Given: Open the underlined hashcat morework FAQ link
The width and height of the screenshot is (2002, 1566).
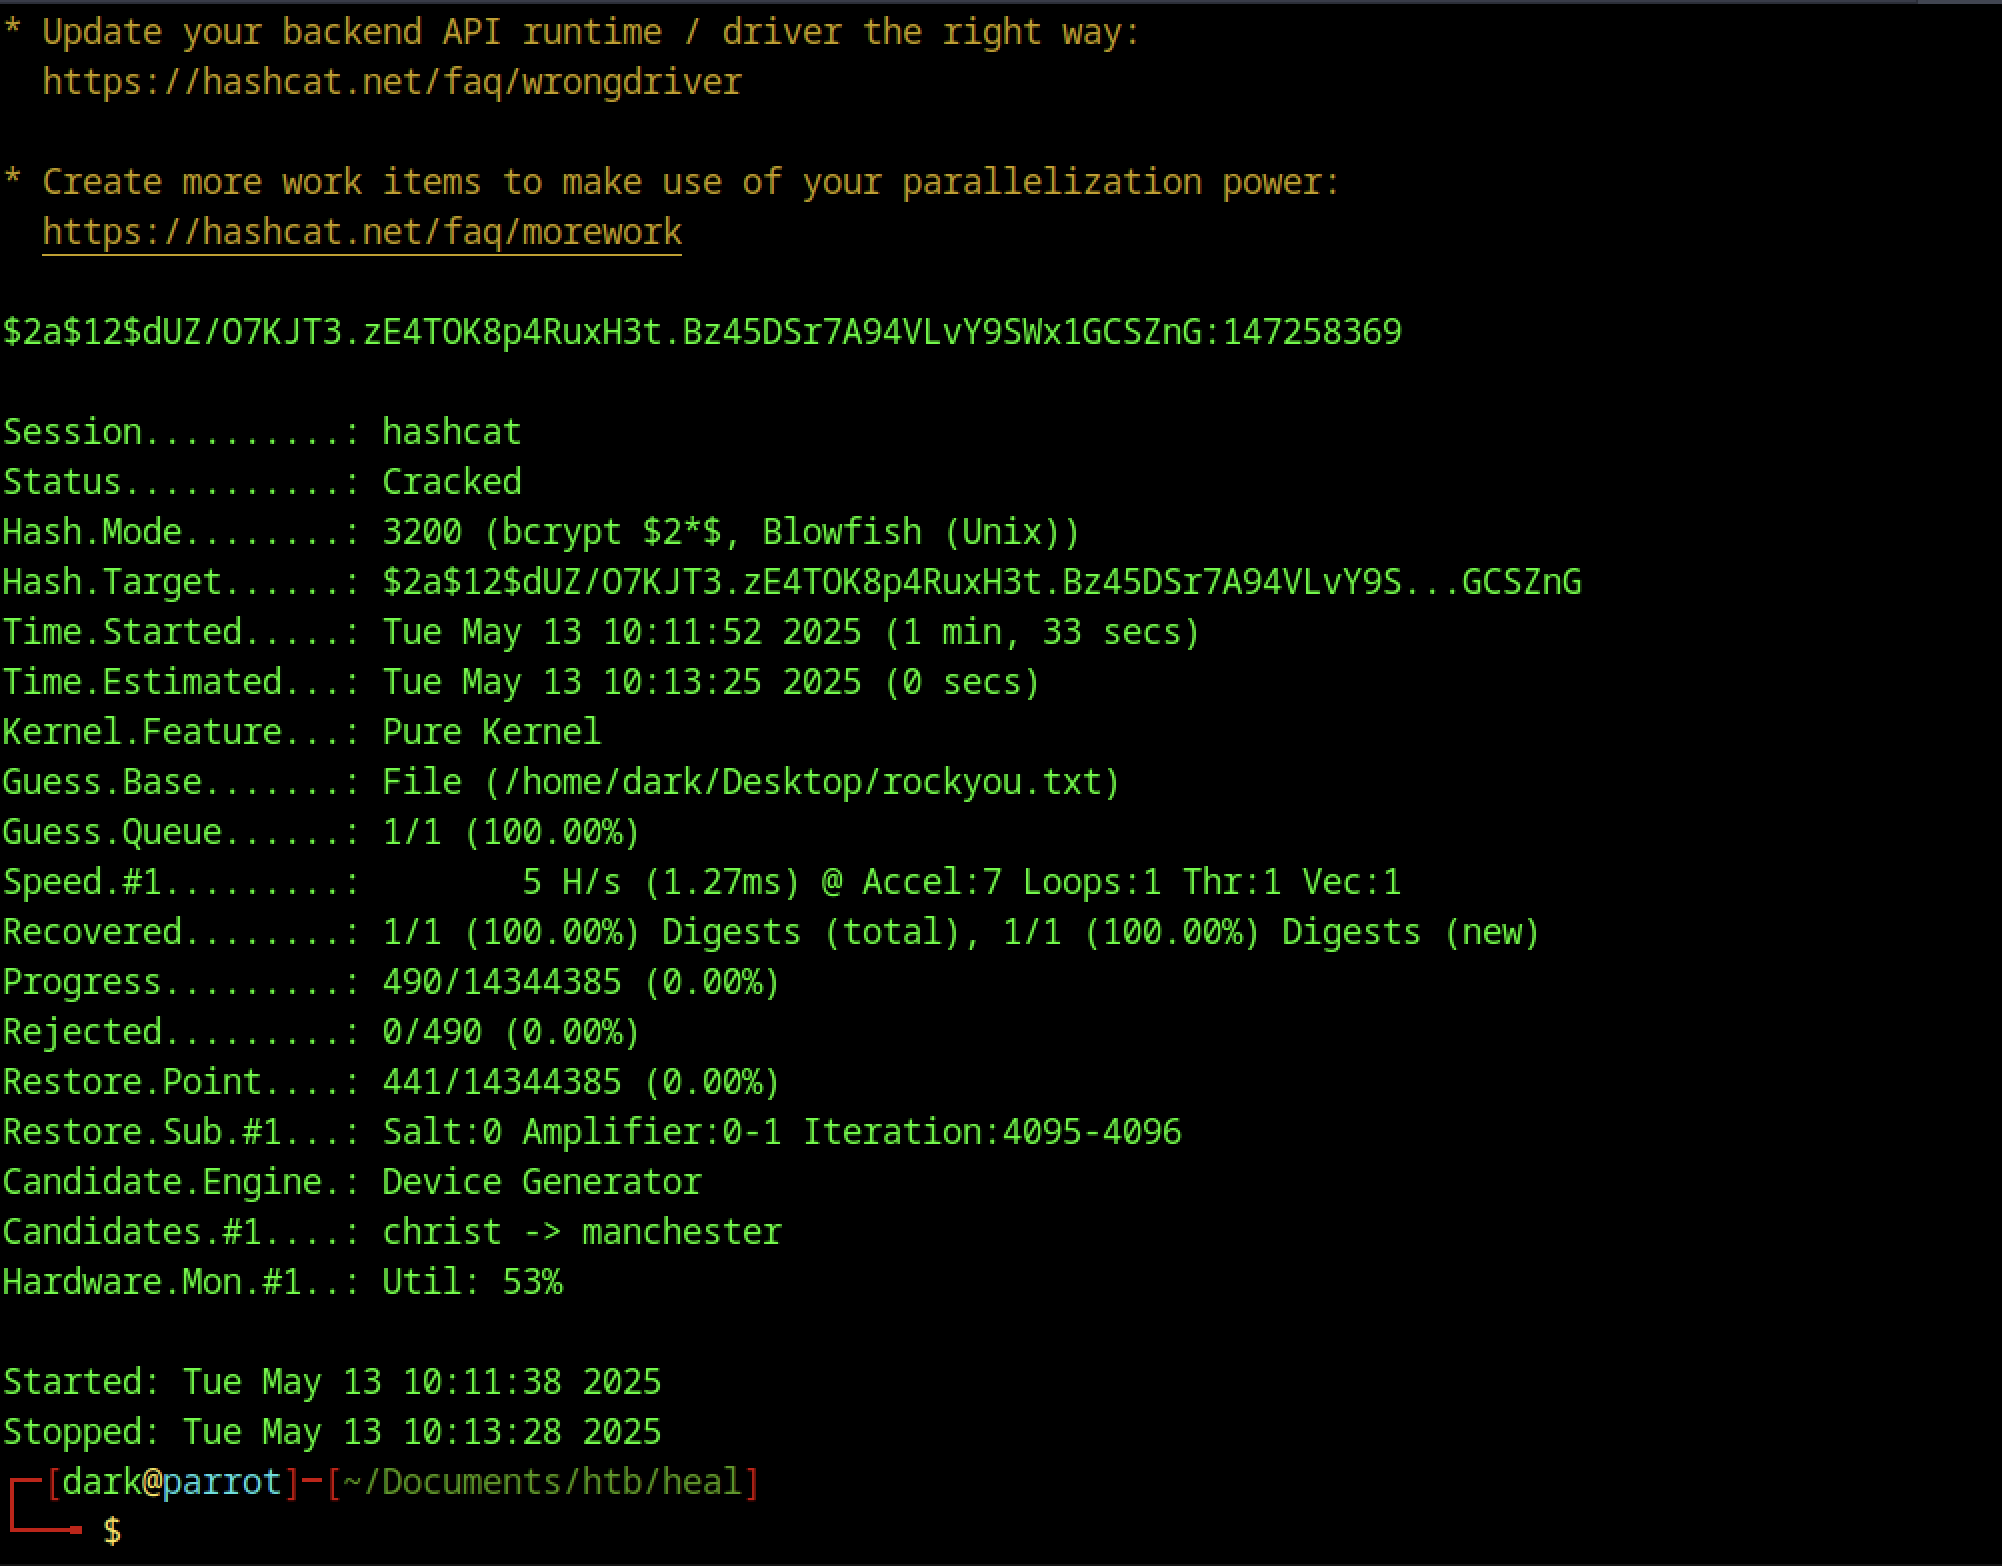Looking at the screenshot, I should [361, 232].
